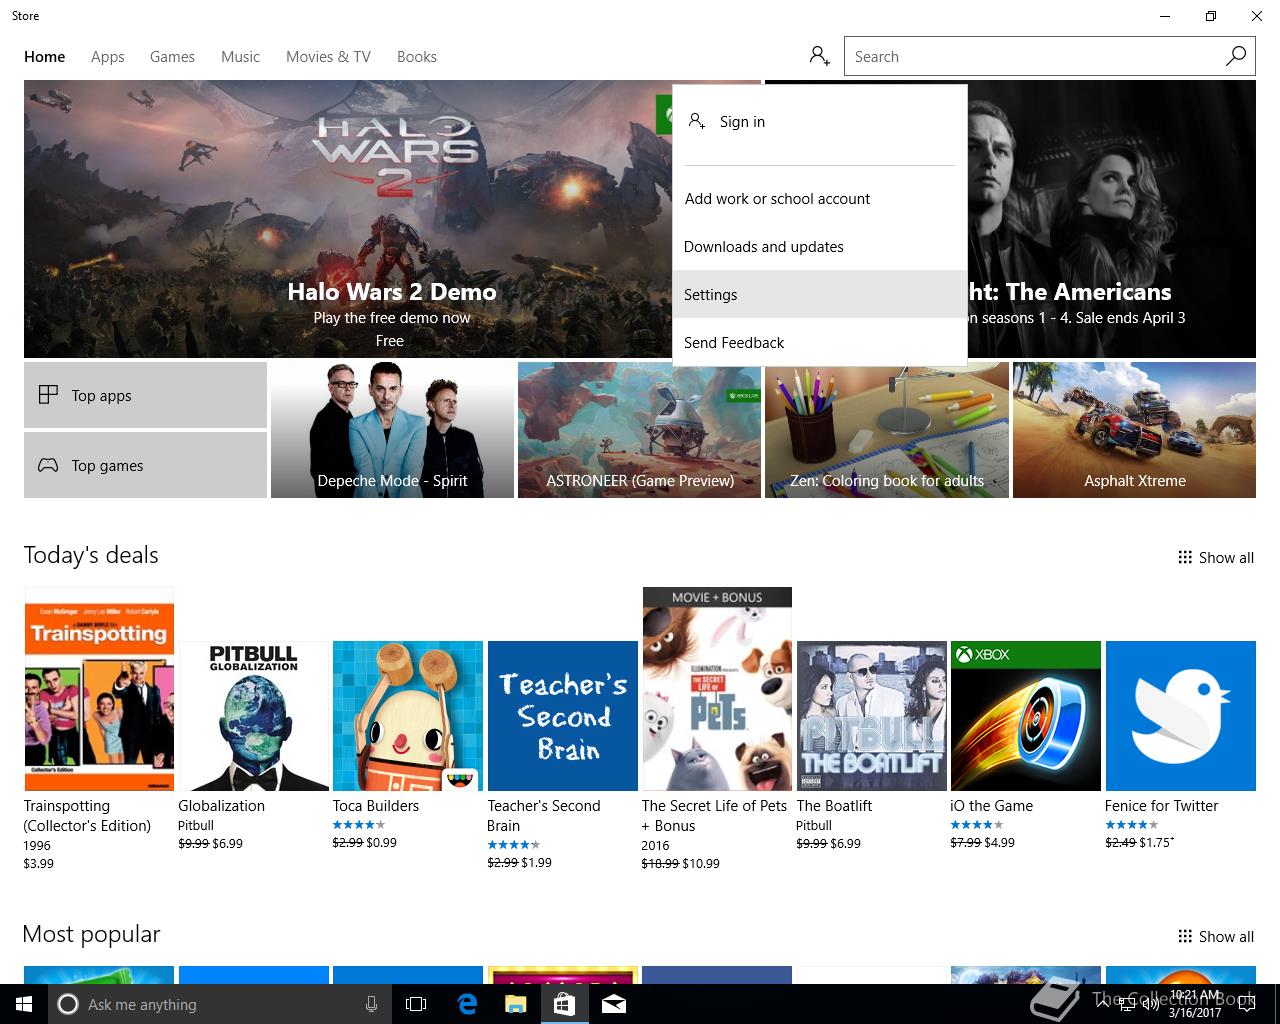Click the Fenice for Twitter title text

pos(1162,806)
